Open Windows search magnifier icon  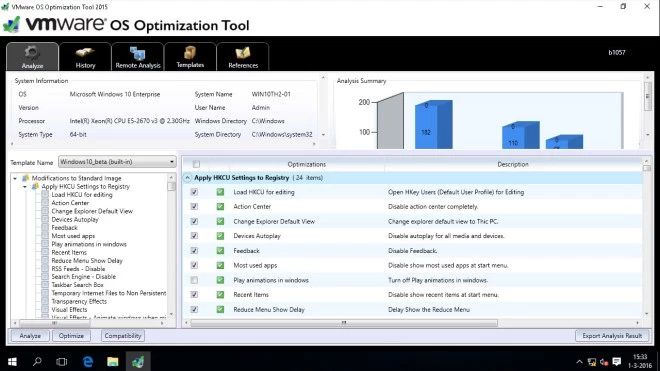pos(37,361)
